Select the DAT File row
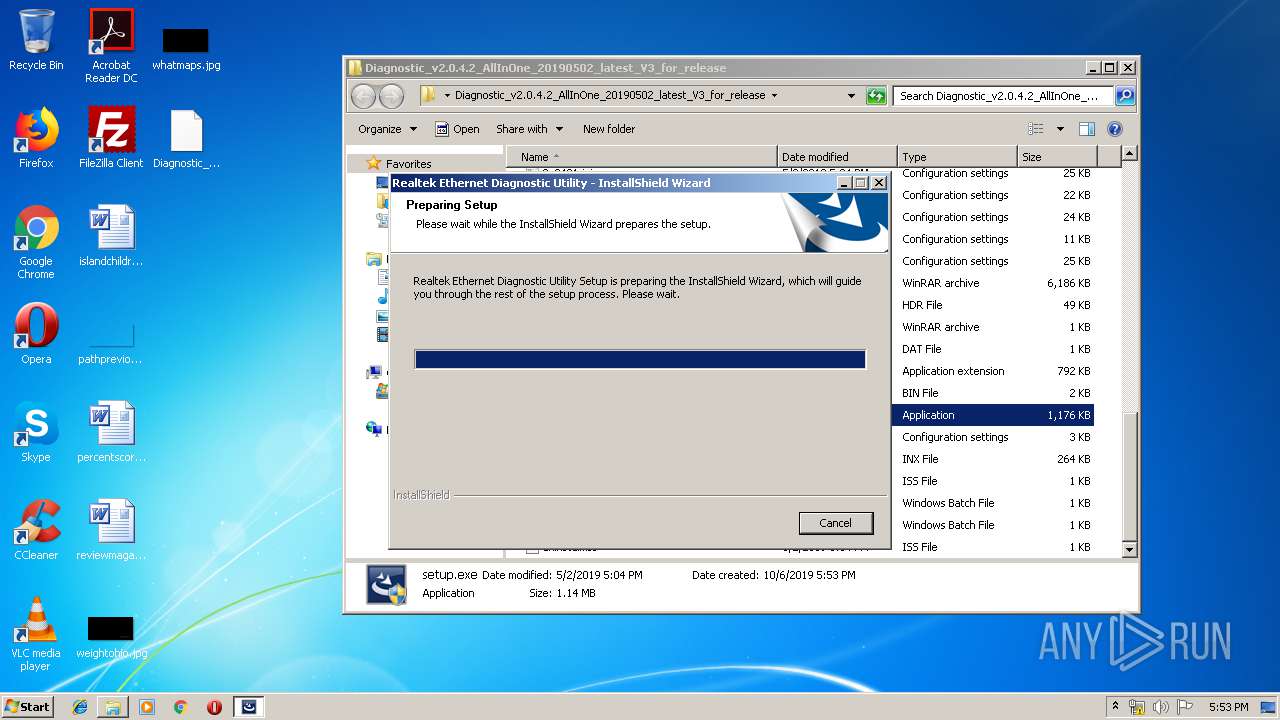 (x=993, y=349)
